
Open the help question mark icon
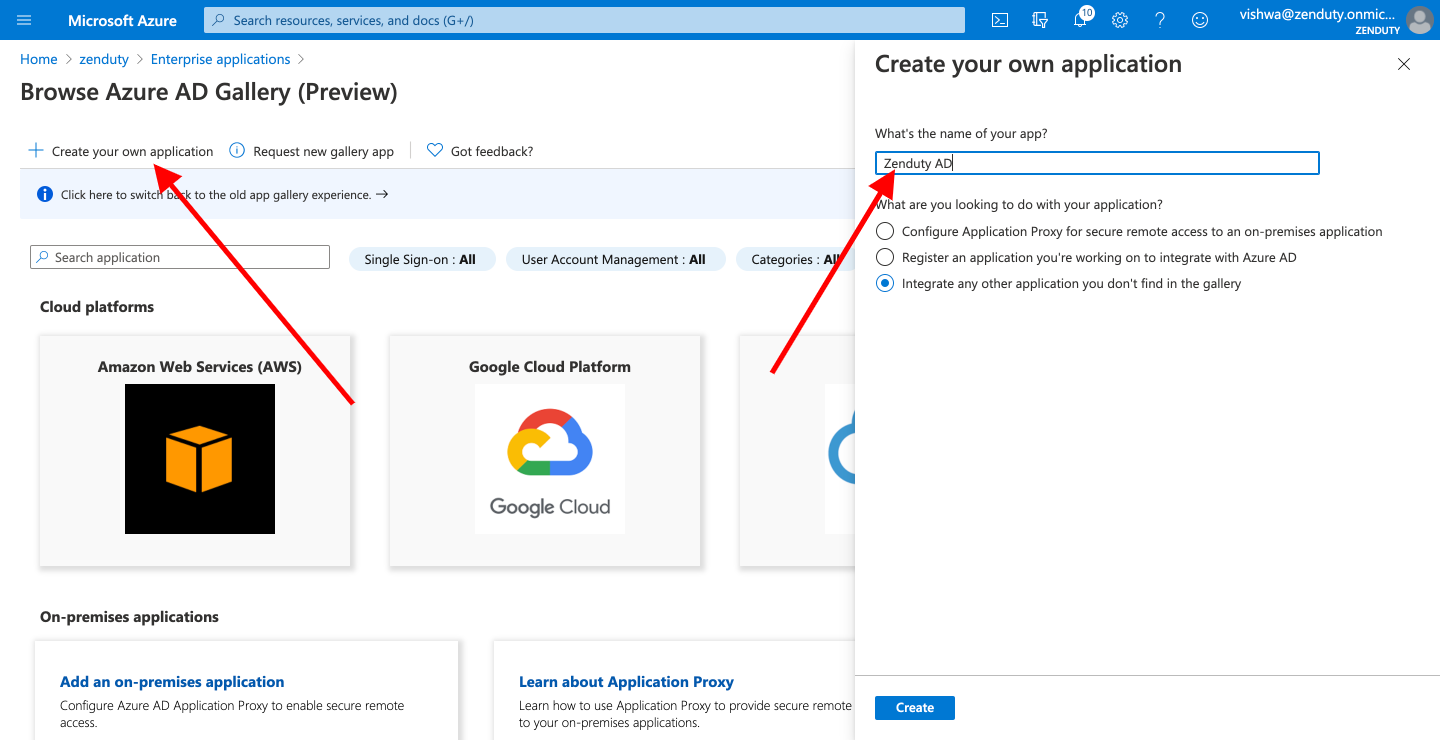[x=1160, y=20]
